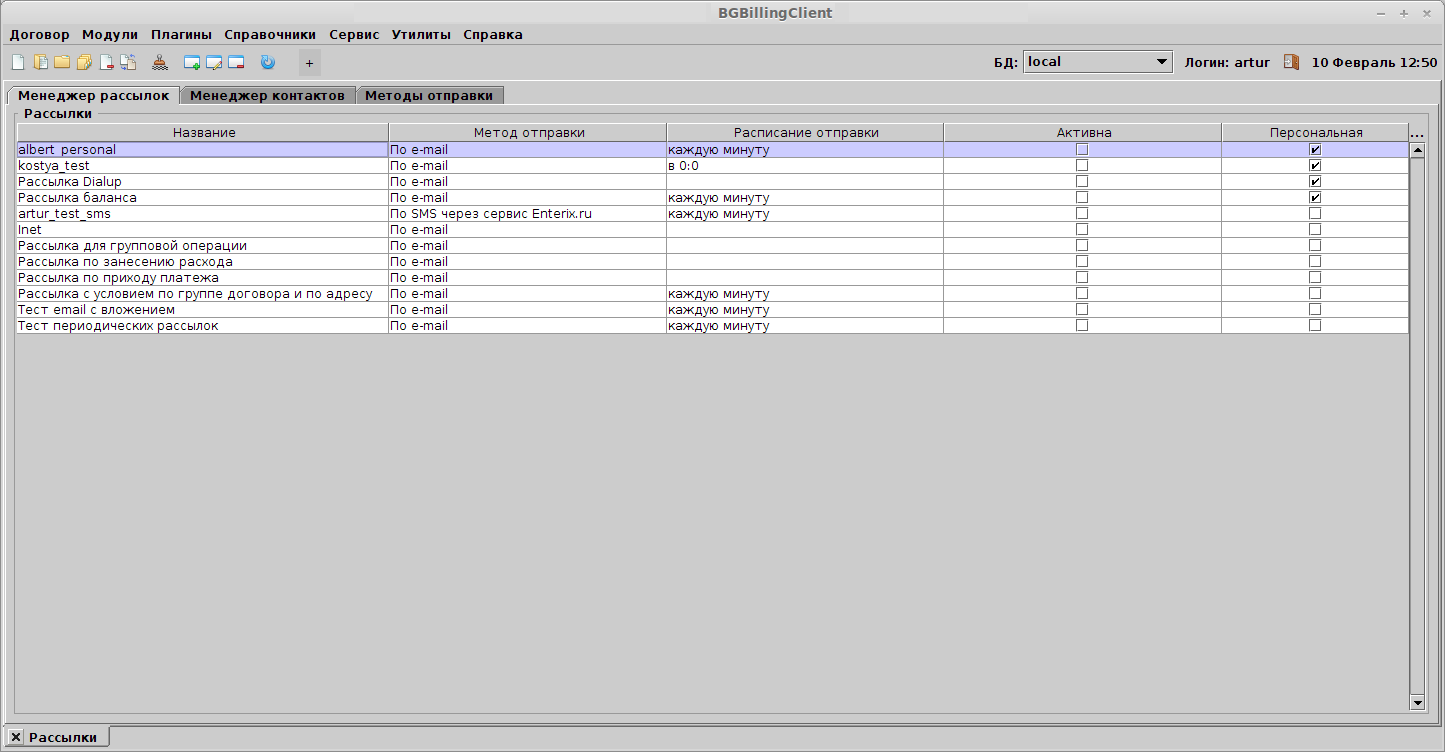1445x752 pixels.
Task: Click the stamp icon in the toolbar
Action: tap(160, 62)
